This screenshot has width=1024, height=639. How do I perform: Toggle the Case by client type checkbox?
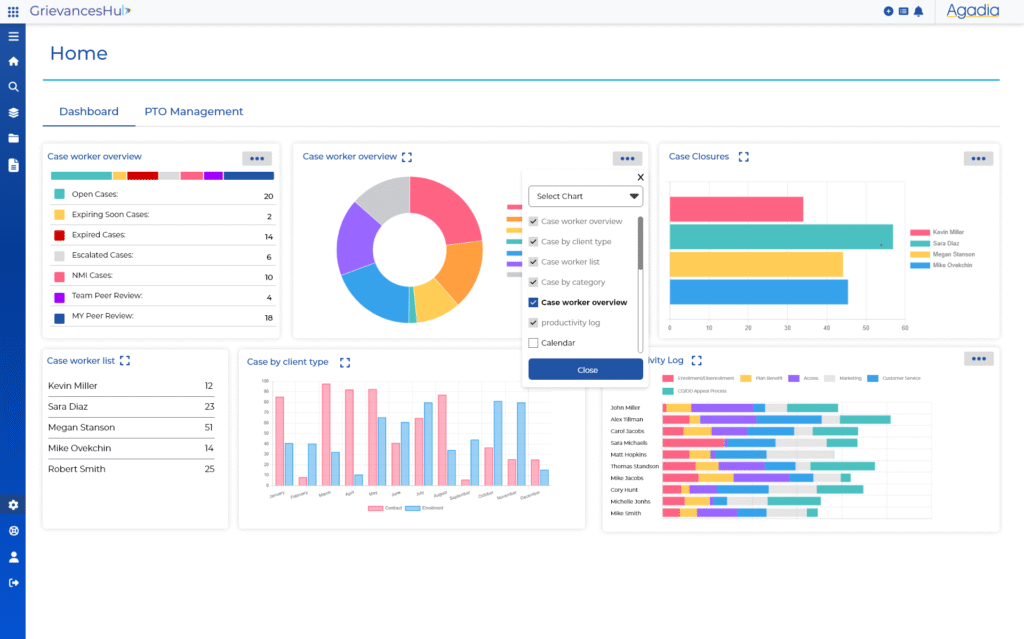pyautogui.click(x=533, y=242)
